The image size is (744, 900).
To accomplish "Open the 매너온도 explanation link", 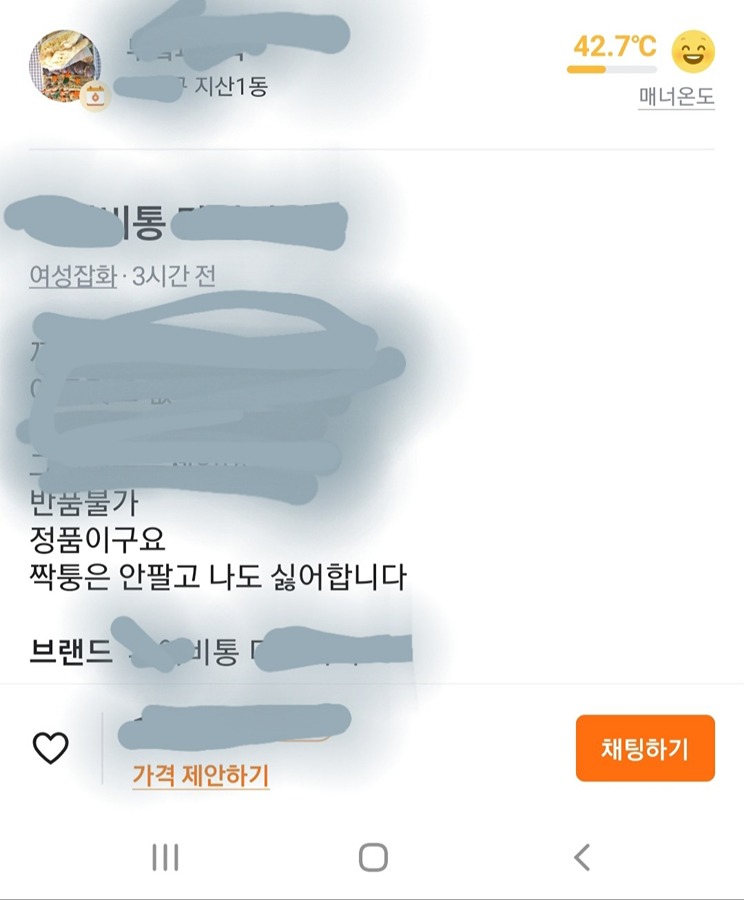I will pyautogui.click(x=676, y=97).
